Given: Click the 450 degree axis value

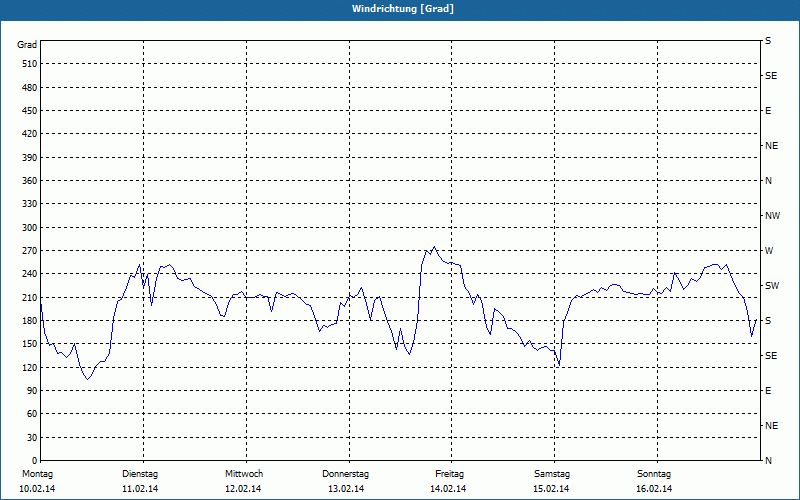Looking at the screenshot, I should pyautogui.click(x=30, y=111).
